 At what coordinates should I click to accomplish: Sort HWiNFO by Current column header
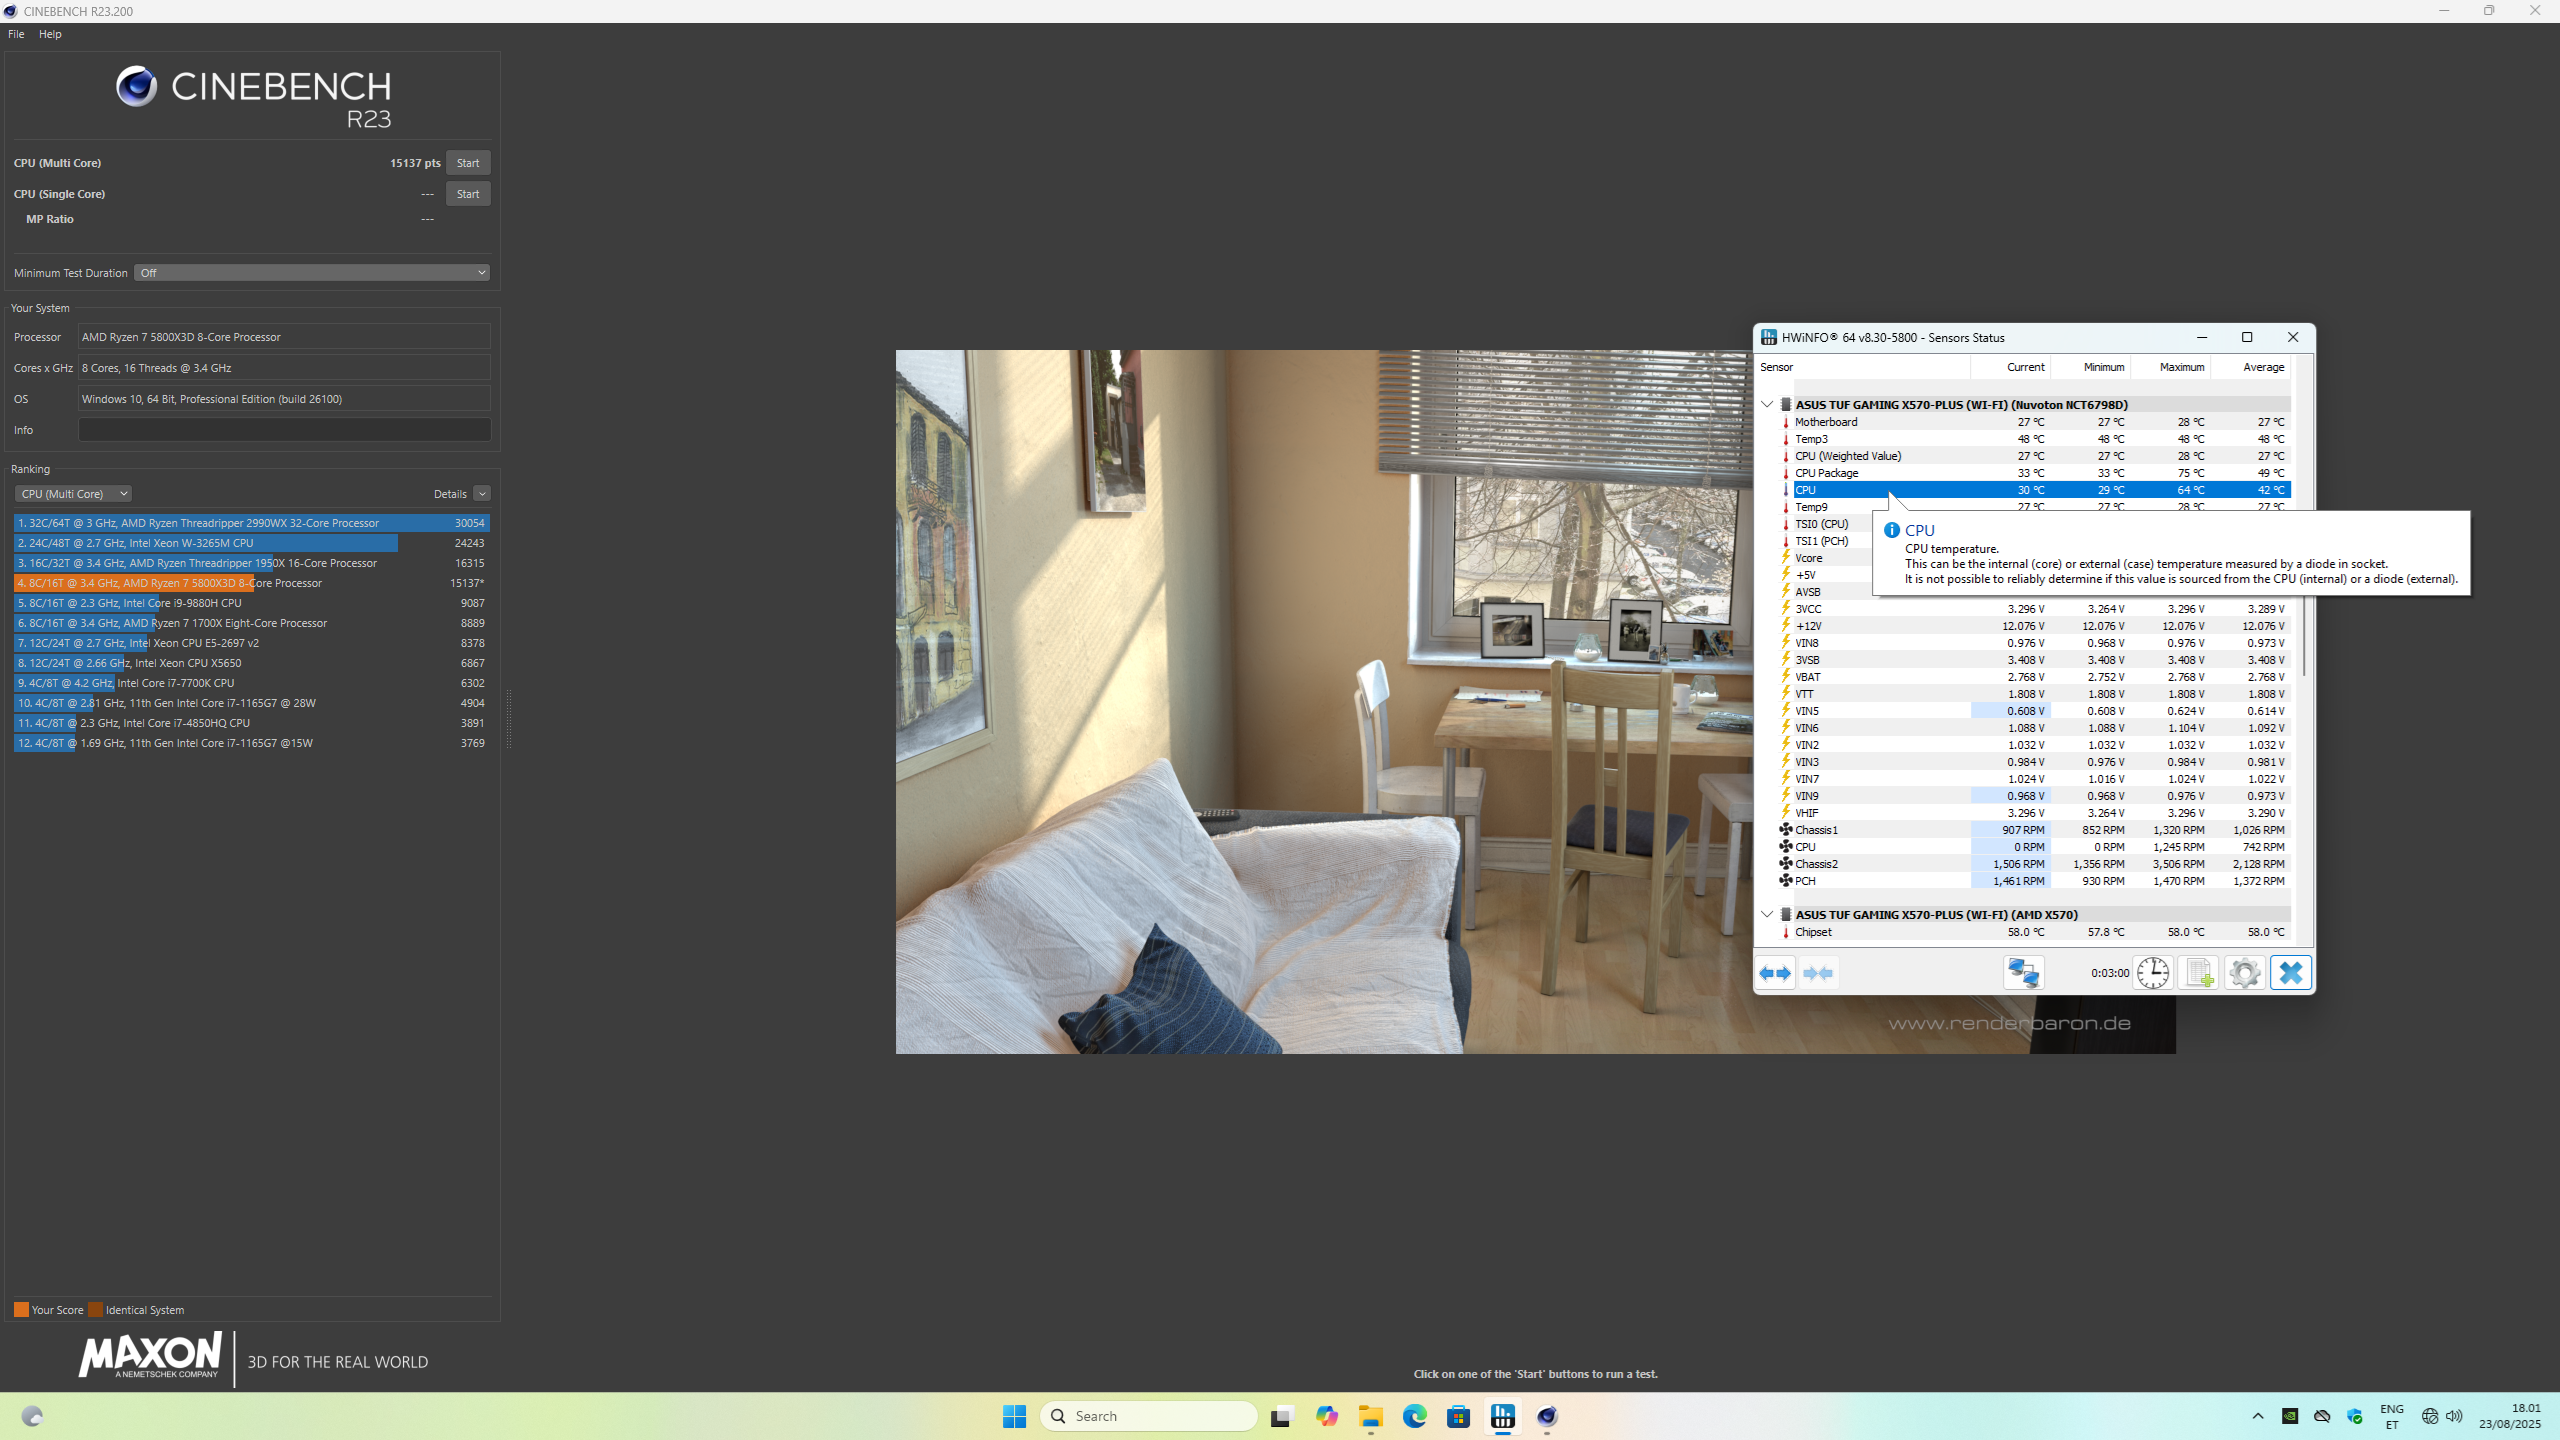[2010, 367]
